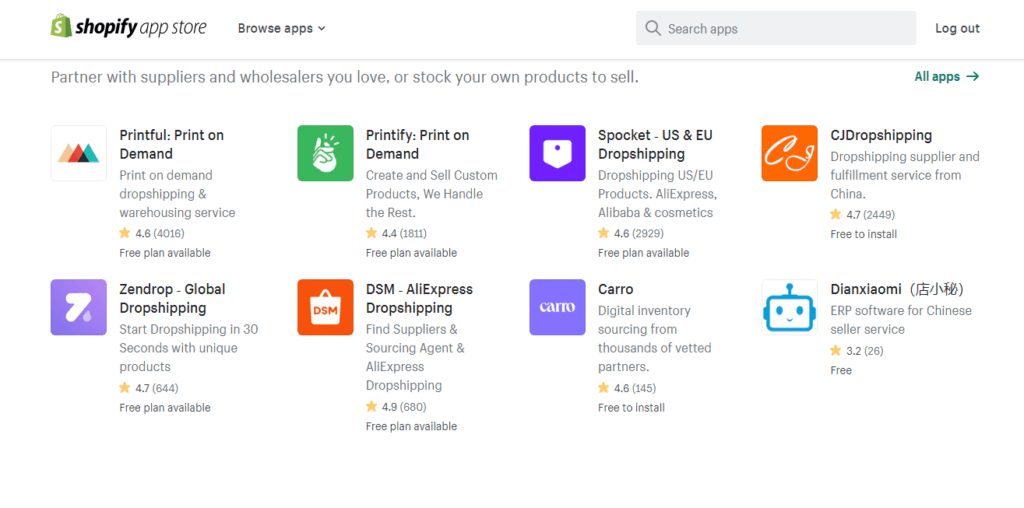The width and height of the screenshot is (1024, 508).
Task: Click the 4.4 (1811) rating text
Action: tap(404, 233)
